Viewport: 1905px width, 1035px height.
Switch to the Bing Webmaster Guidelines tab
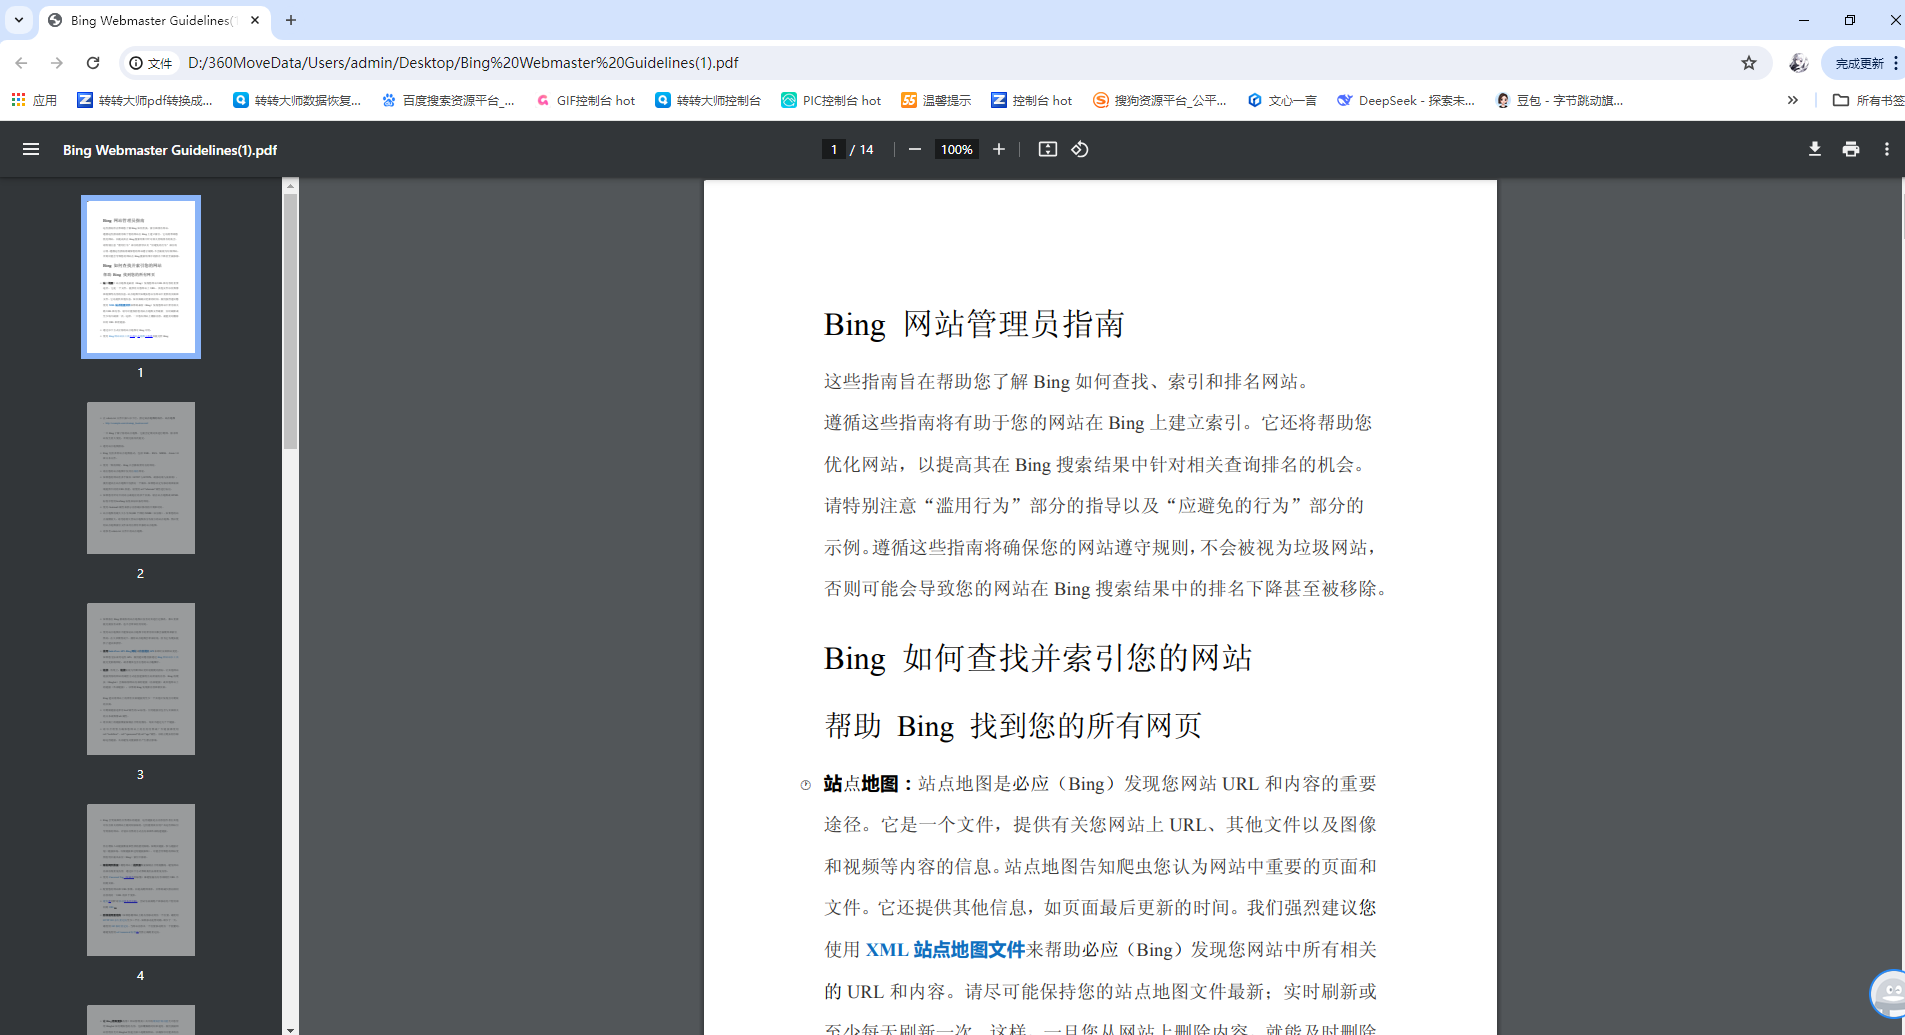tap(140, 20)
